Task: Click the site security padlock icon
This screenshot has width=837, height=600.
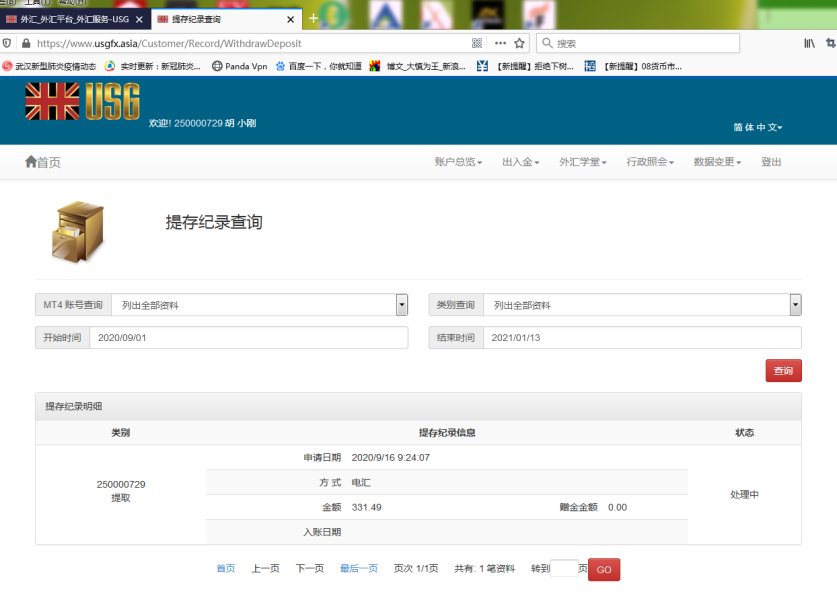Action: [24, 43]
